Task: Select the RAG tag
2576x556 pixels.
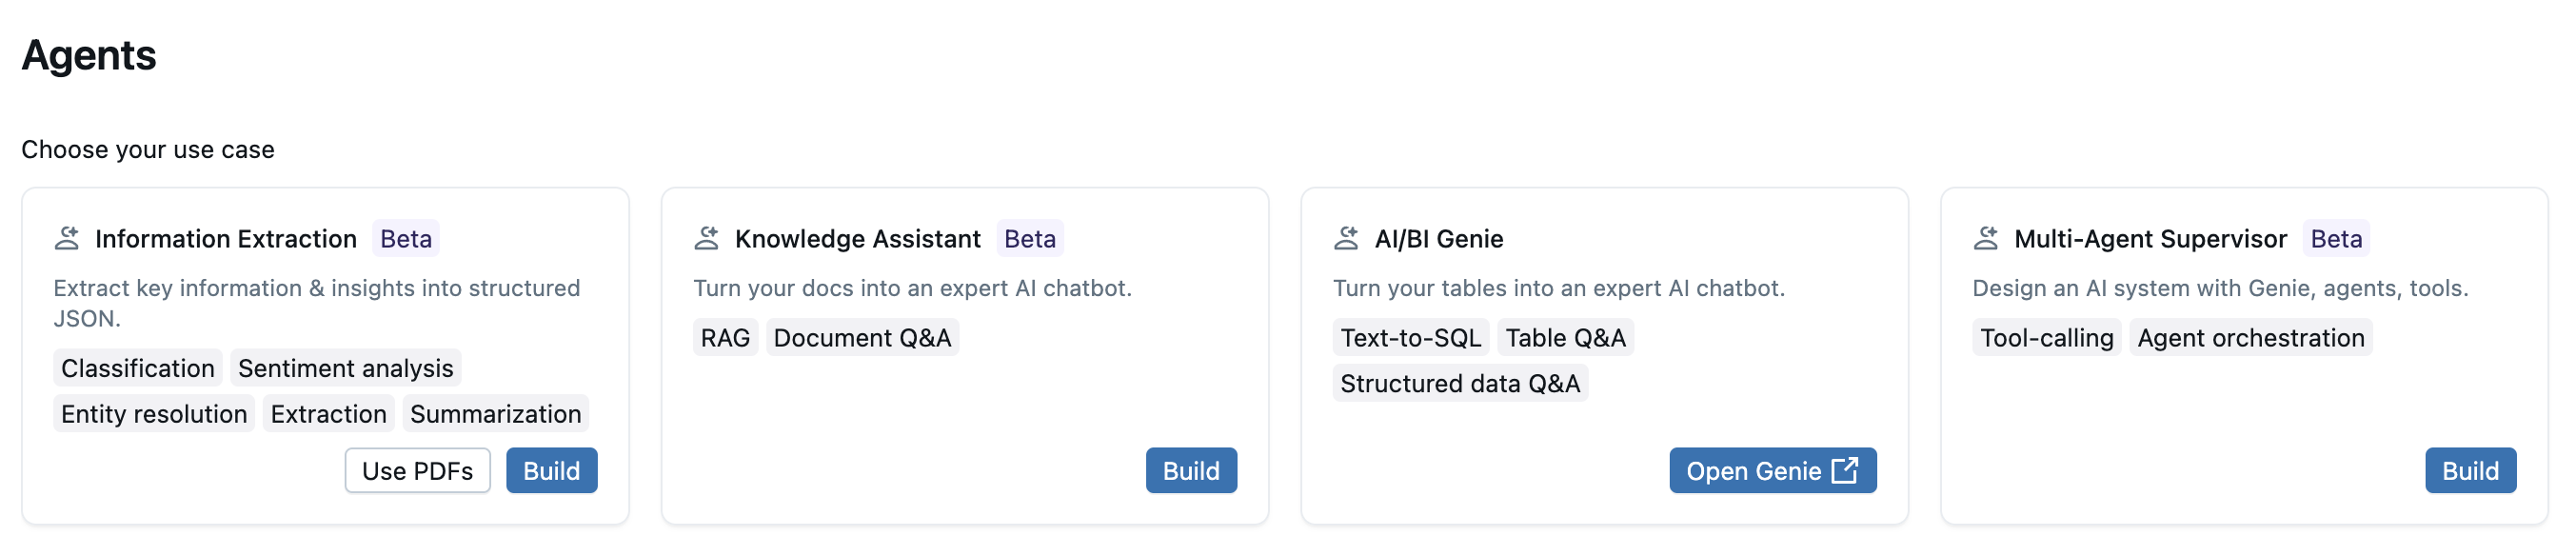Action: [x=725, y=338]
